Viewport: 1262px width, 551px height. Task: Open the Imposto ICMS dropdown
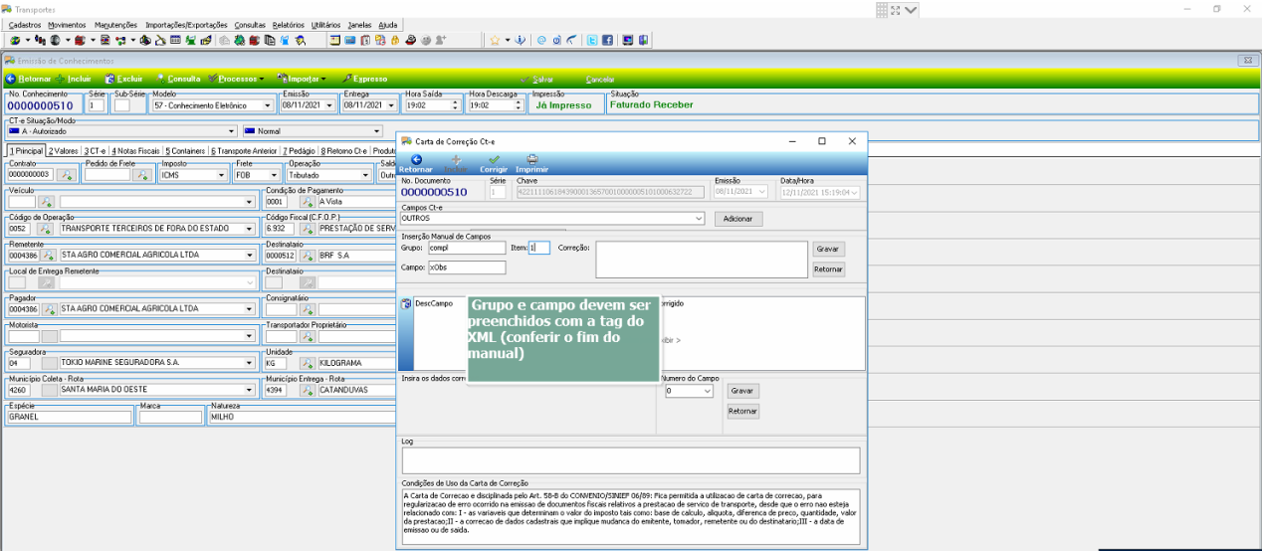click(x=223, y=174)
